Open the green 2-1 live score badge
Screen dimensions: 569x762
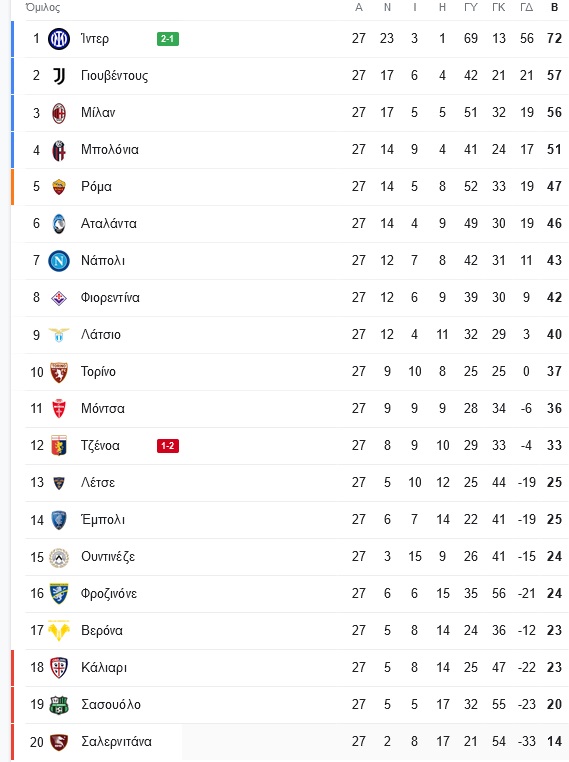click(x=168, y=39)
